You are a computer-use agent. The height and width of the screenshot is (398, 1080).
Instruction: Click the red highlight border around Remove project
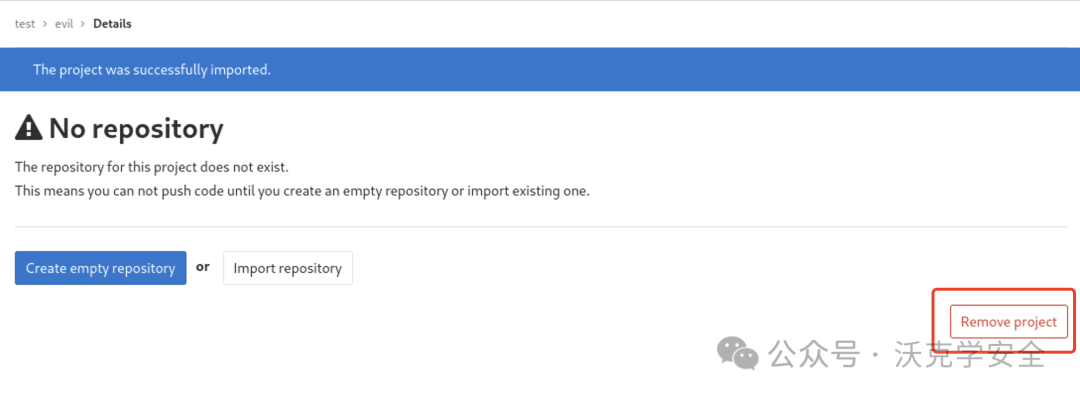pyautogui.click(x=1004, y=289)
